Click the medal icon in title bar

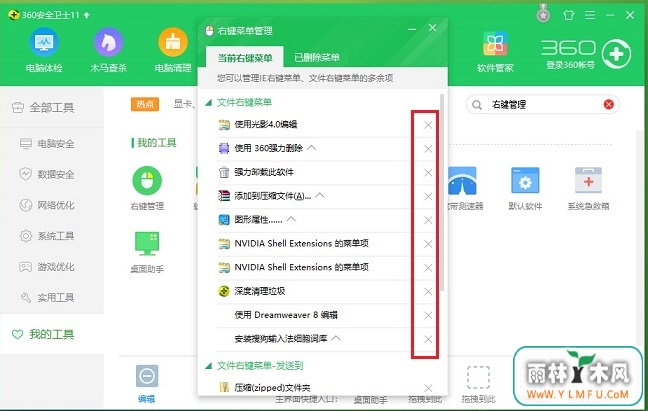[x=543, y=14]
